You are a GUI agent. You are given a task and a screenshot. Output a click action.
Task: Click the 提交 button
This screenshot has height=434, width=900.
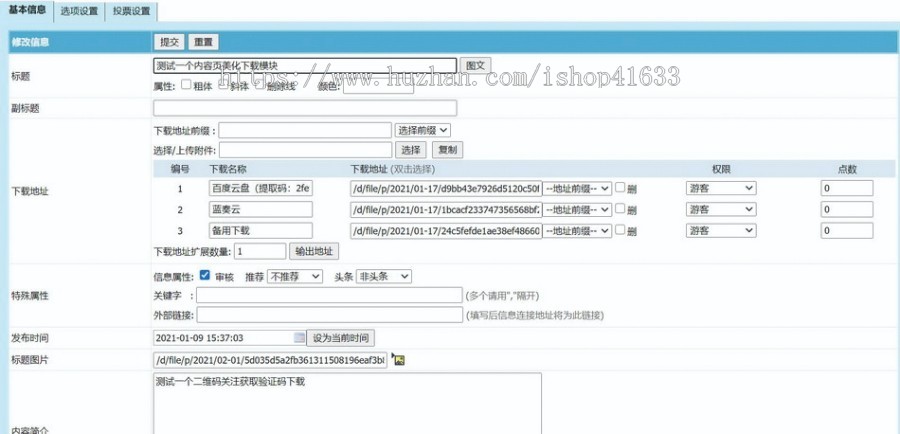(x=169, y=42)
